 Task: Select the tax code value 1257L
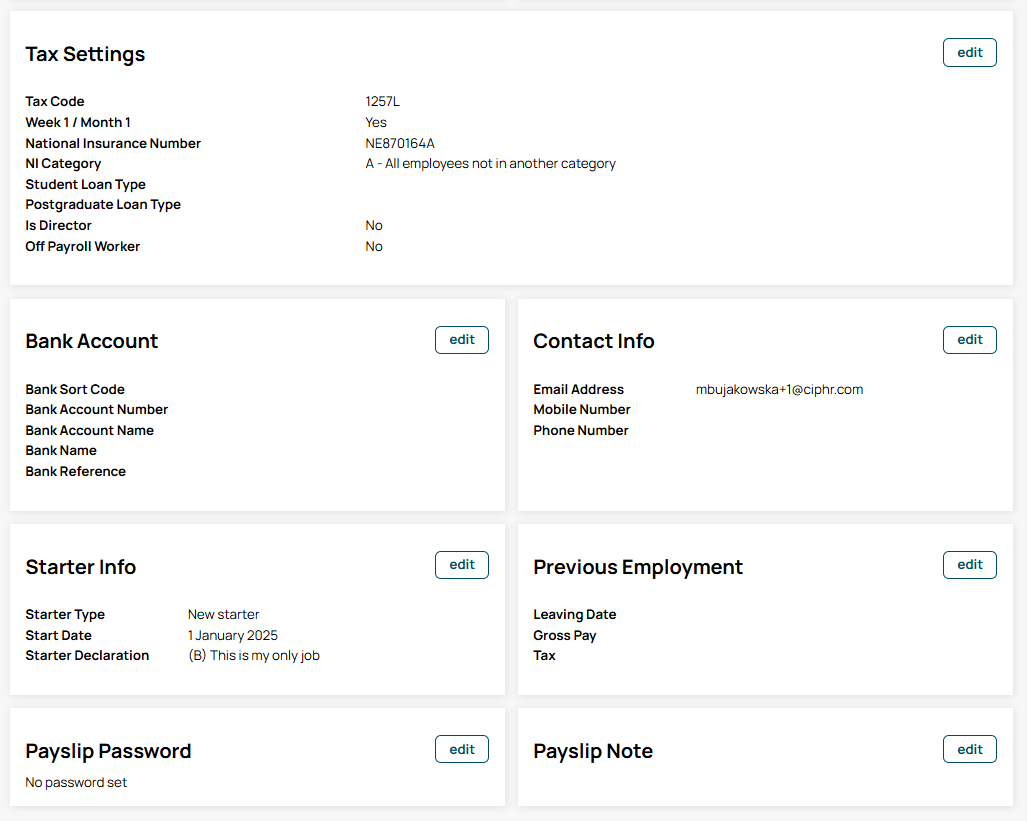382,102
